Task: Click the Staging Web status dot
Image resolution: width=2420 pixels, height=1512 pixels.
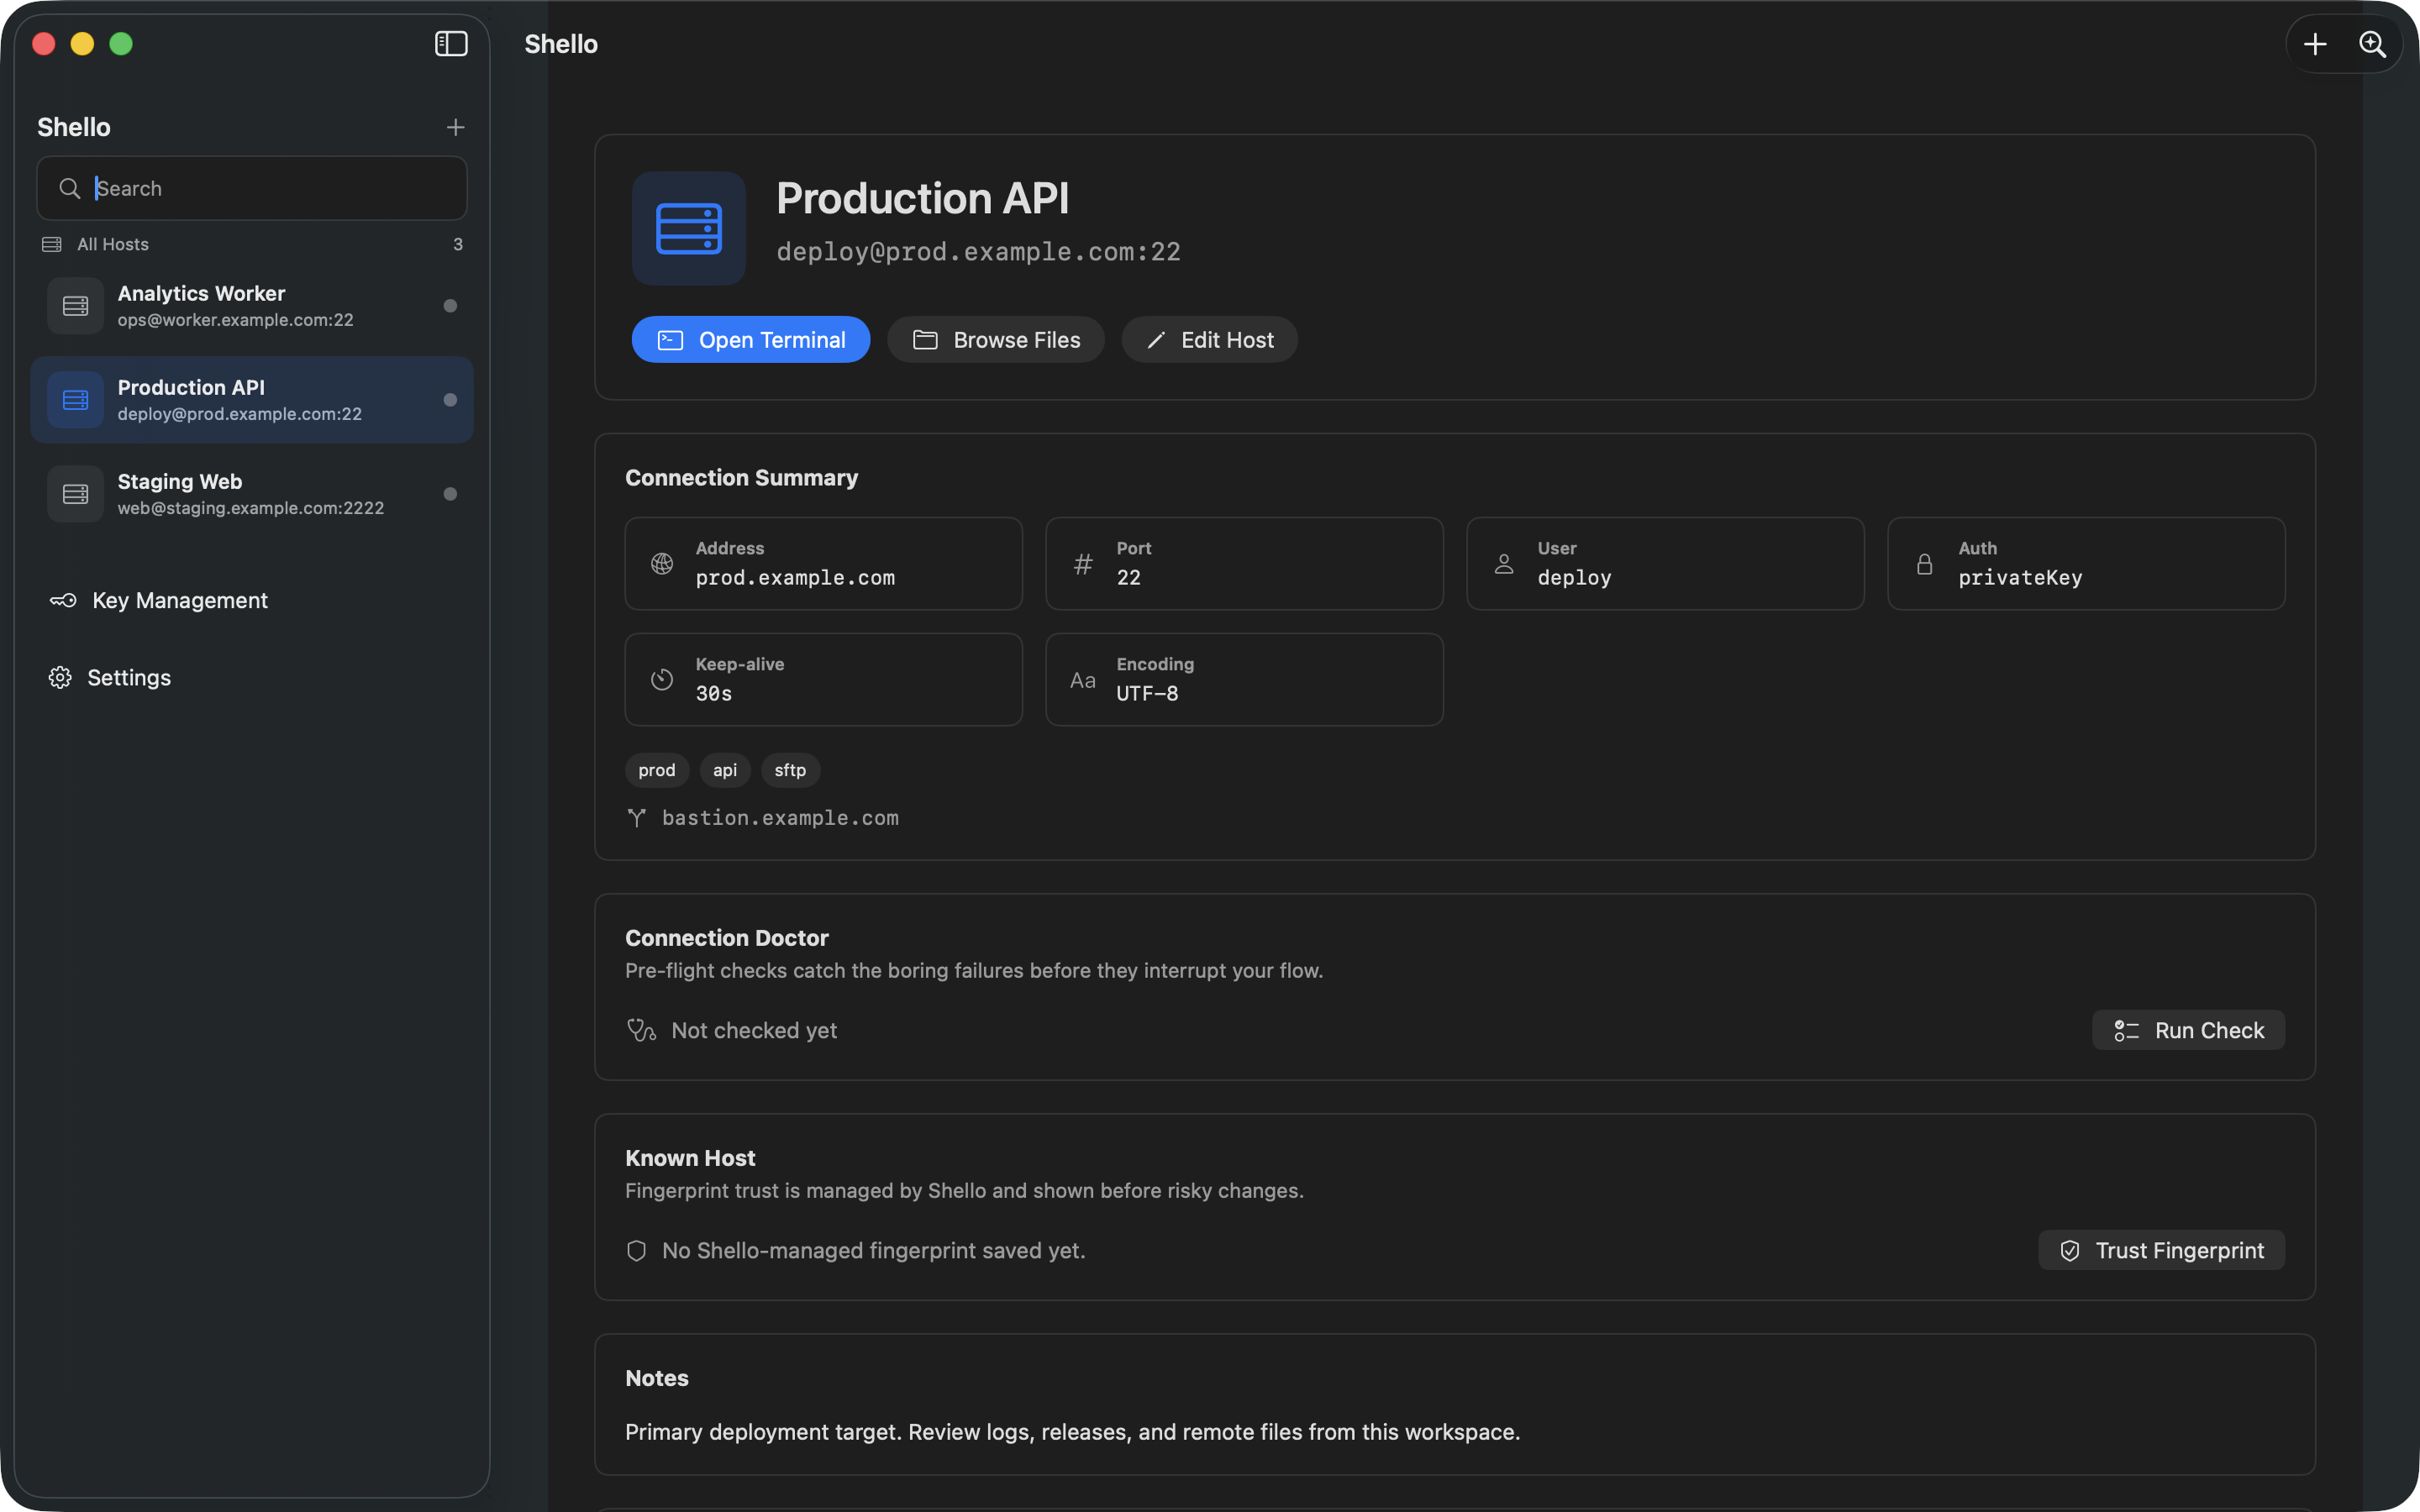Action: (x=450, y=494)
